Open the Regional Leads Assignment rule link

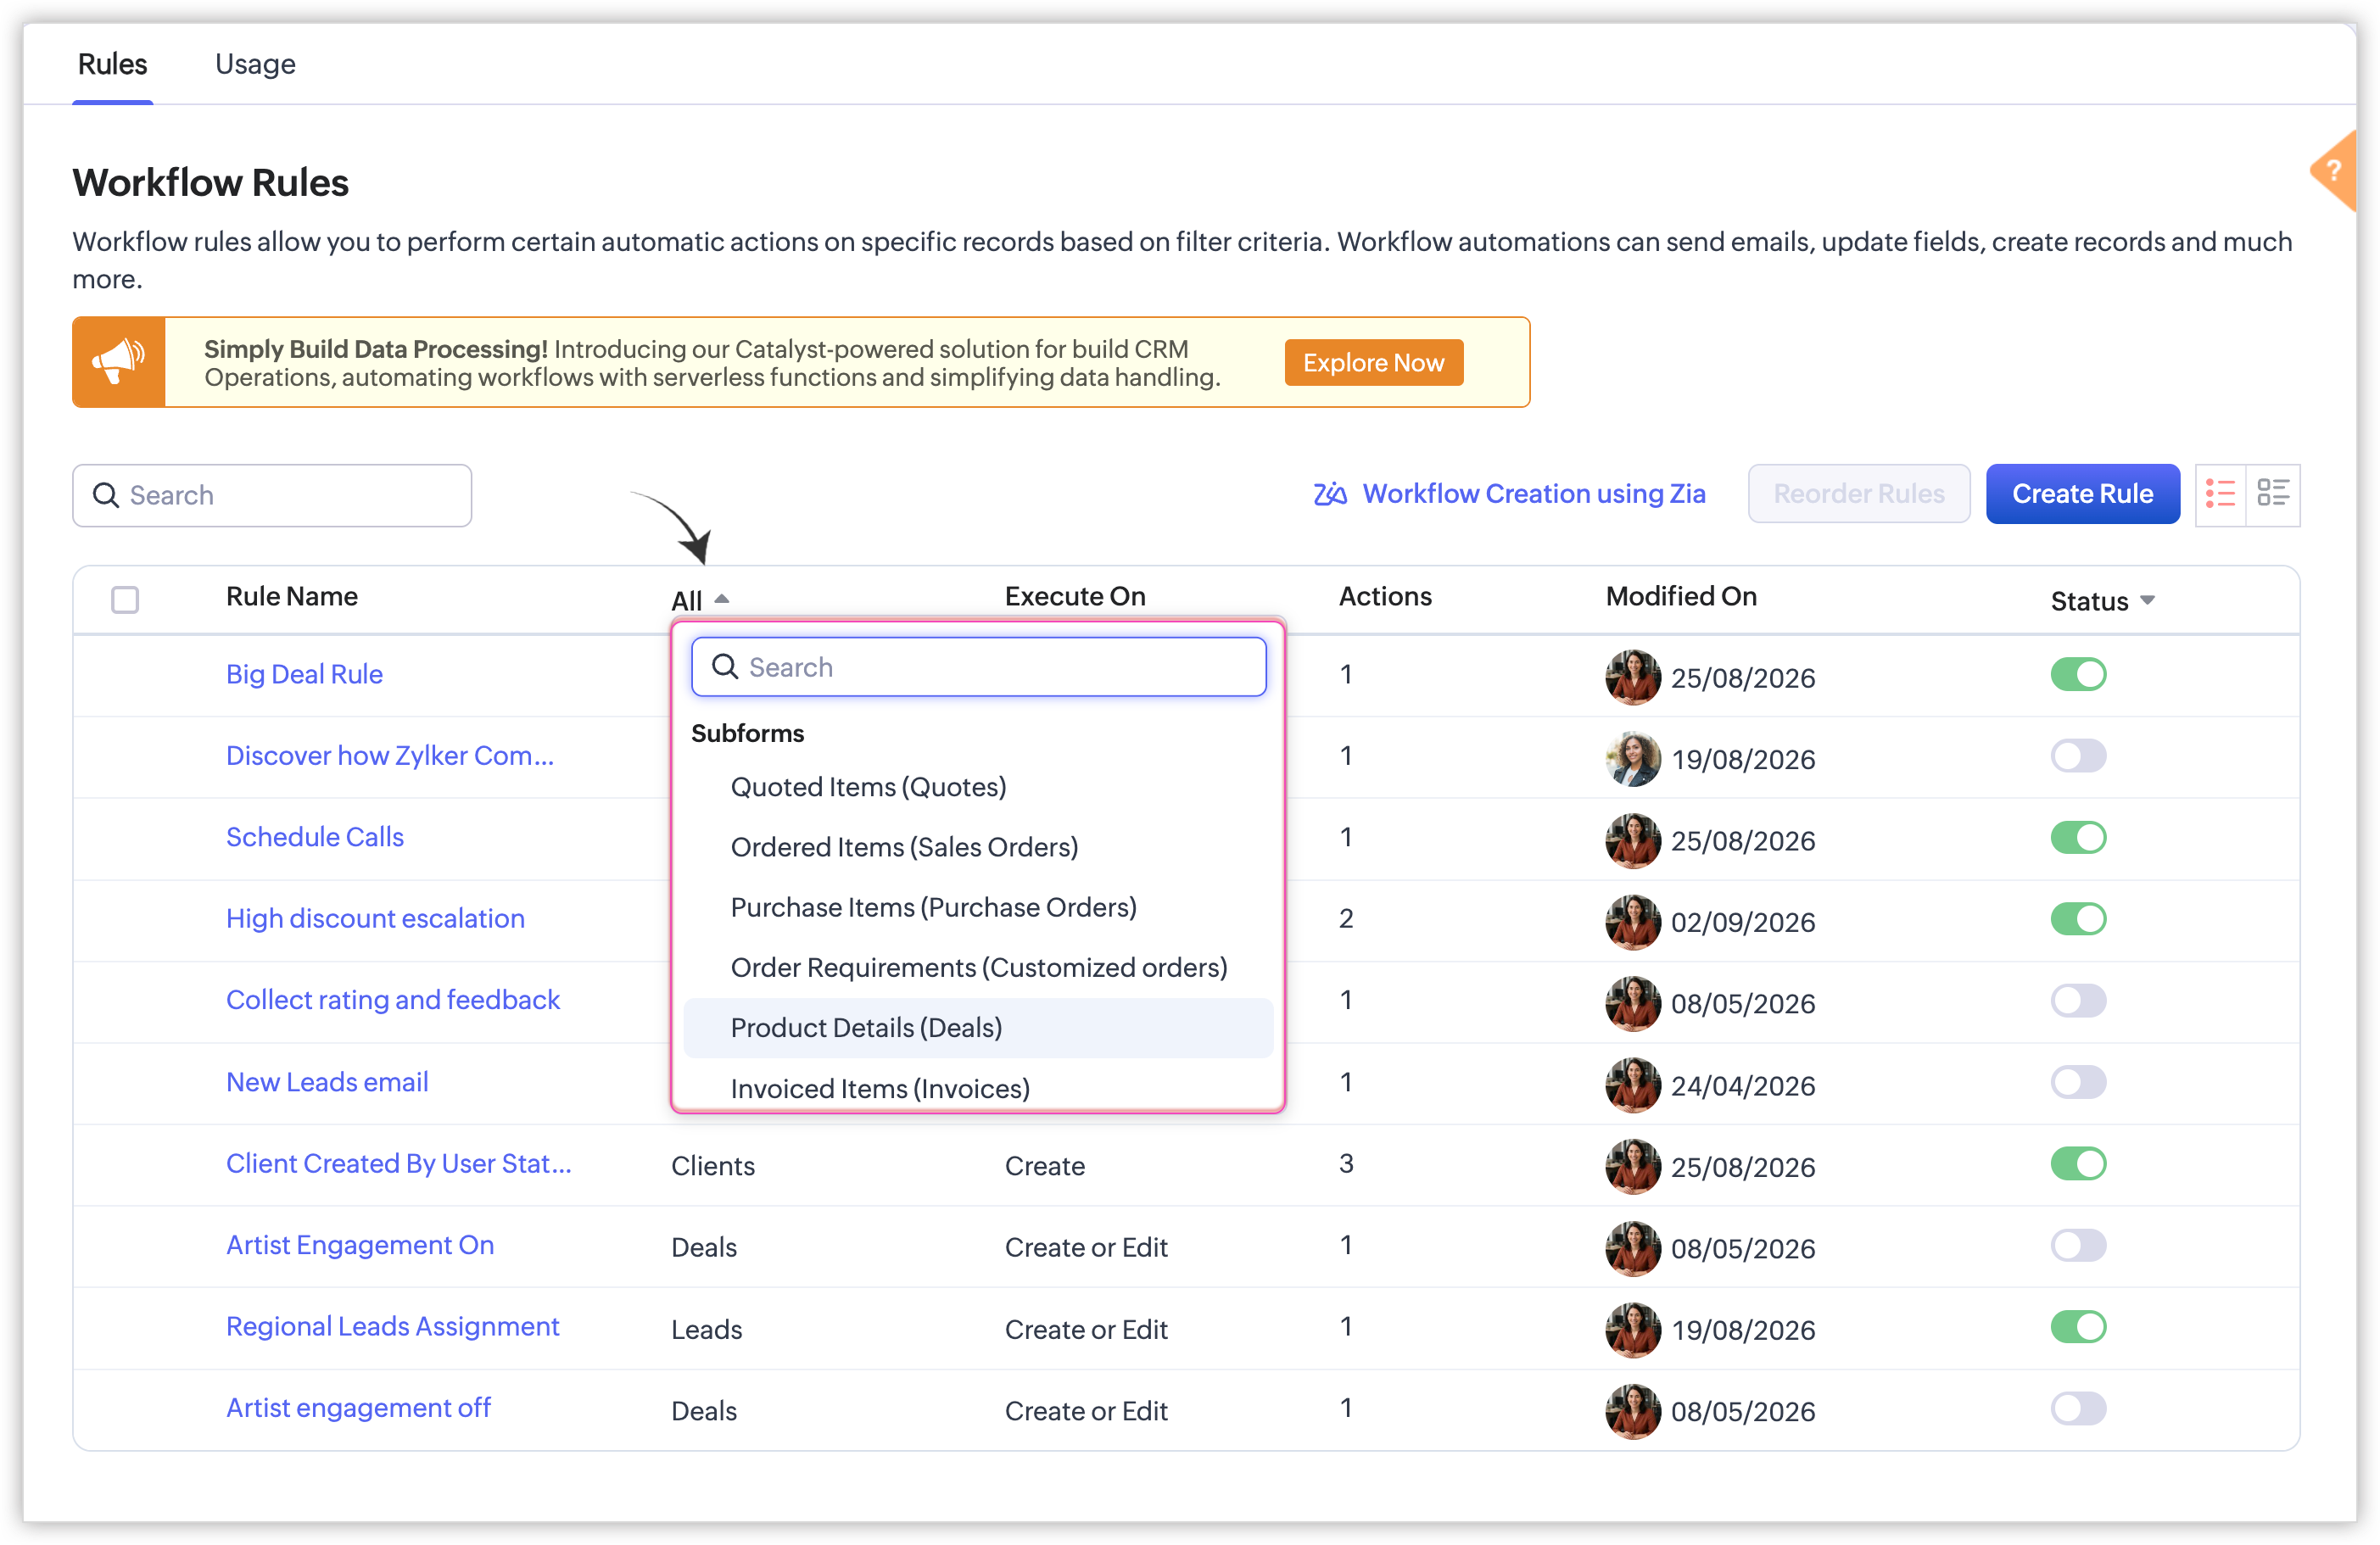392,1326
